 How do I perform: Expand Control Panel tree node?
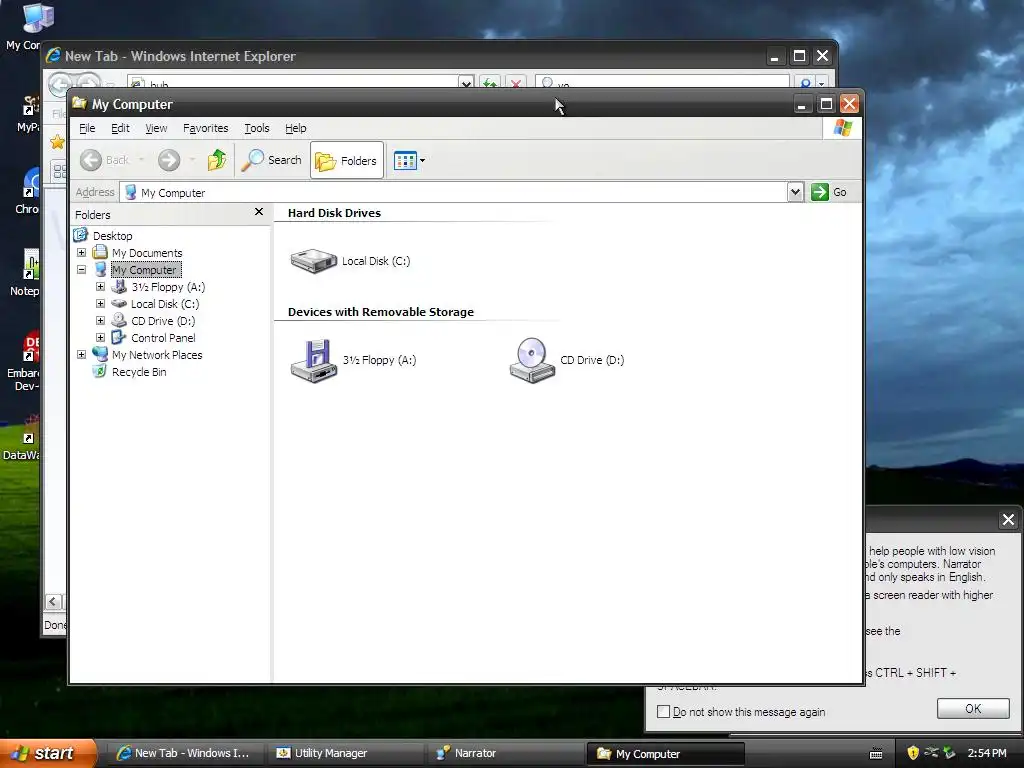point(101,338)
